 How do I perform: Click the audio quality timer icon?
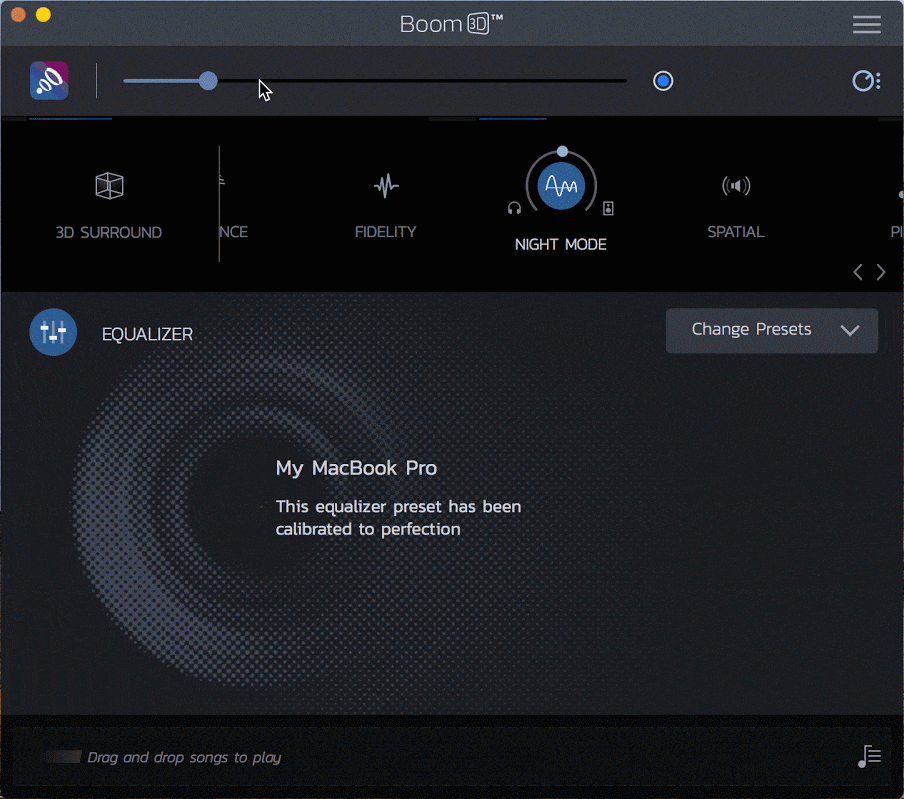864,80
